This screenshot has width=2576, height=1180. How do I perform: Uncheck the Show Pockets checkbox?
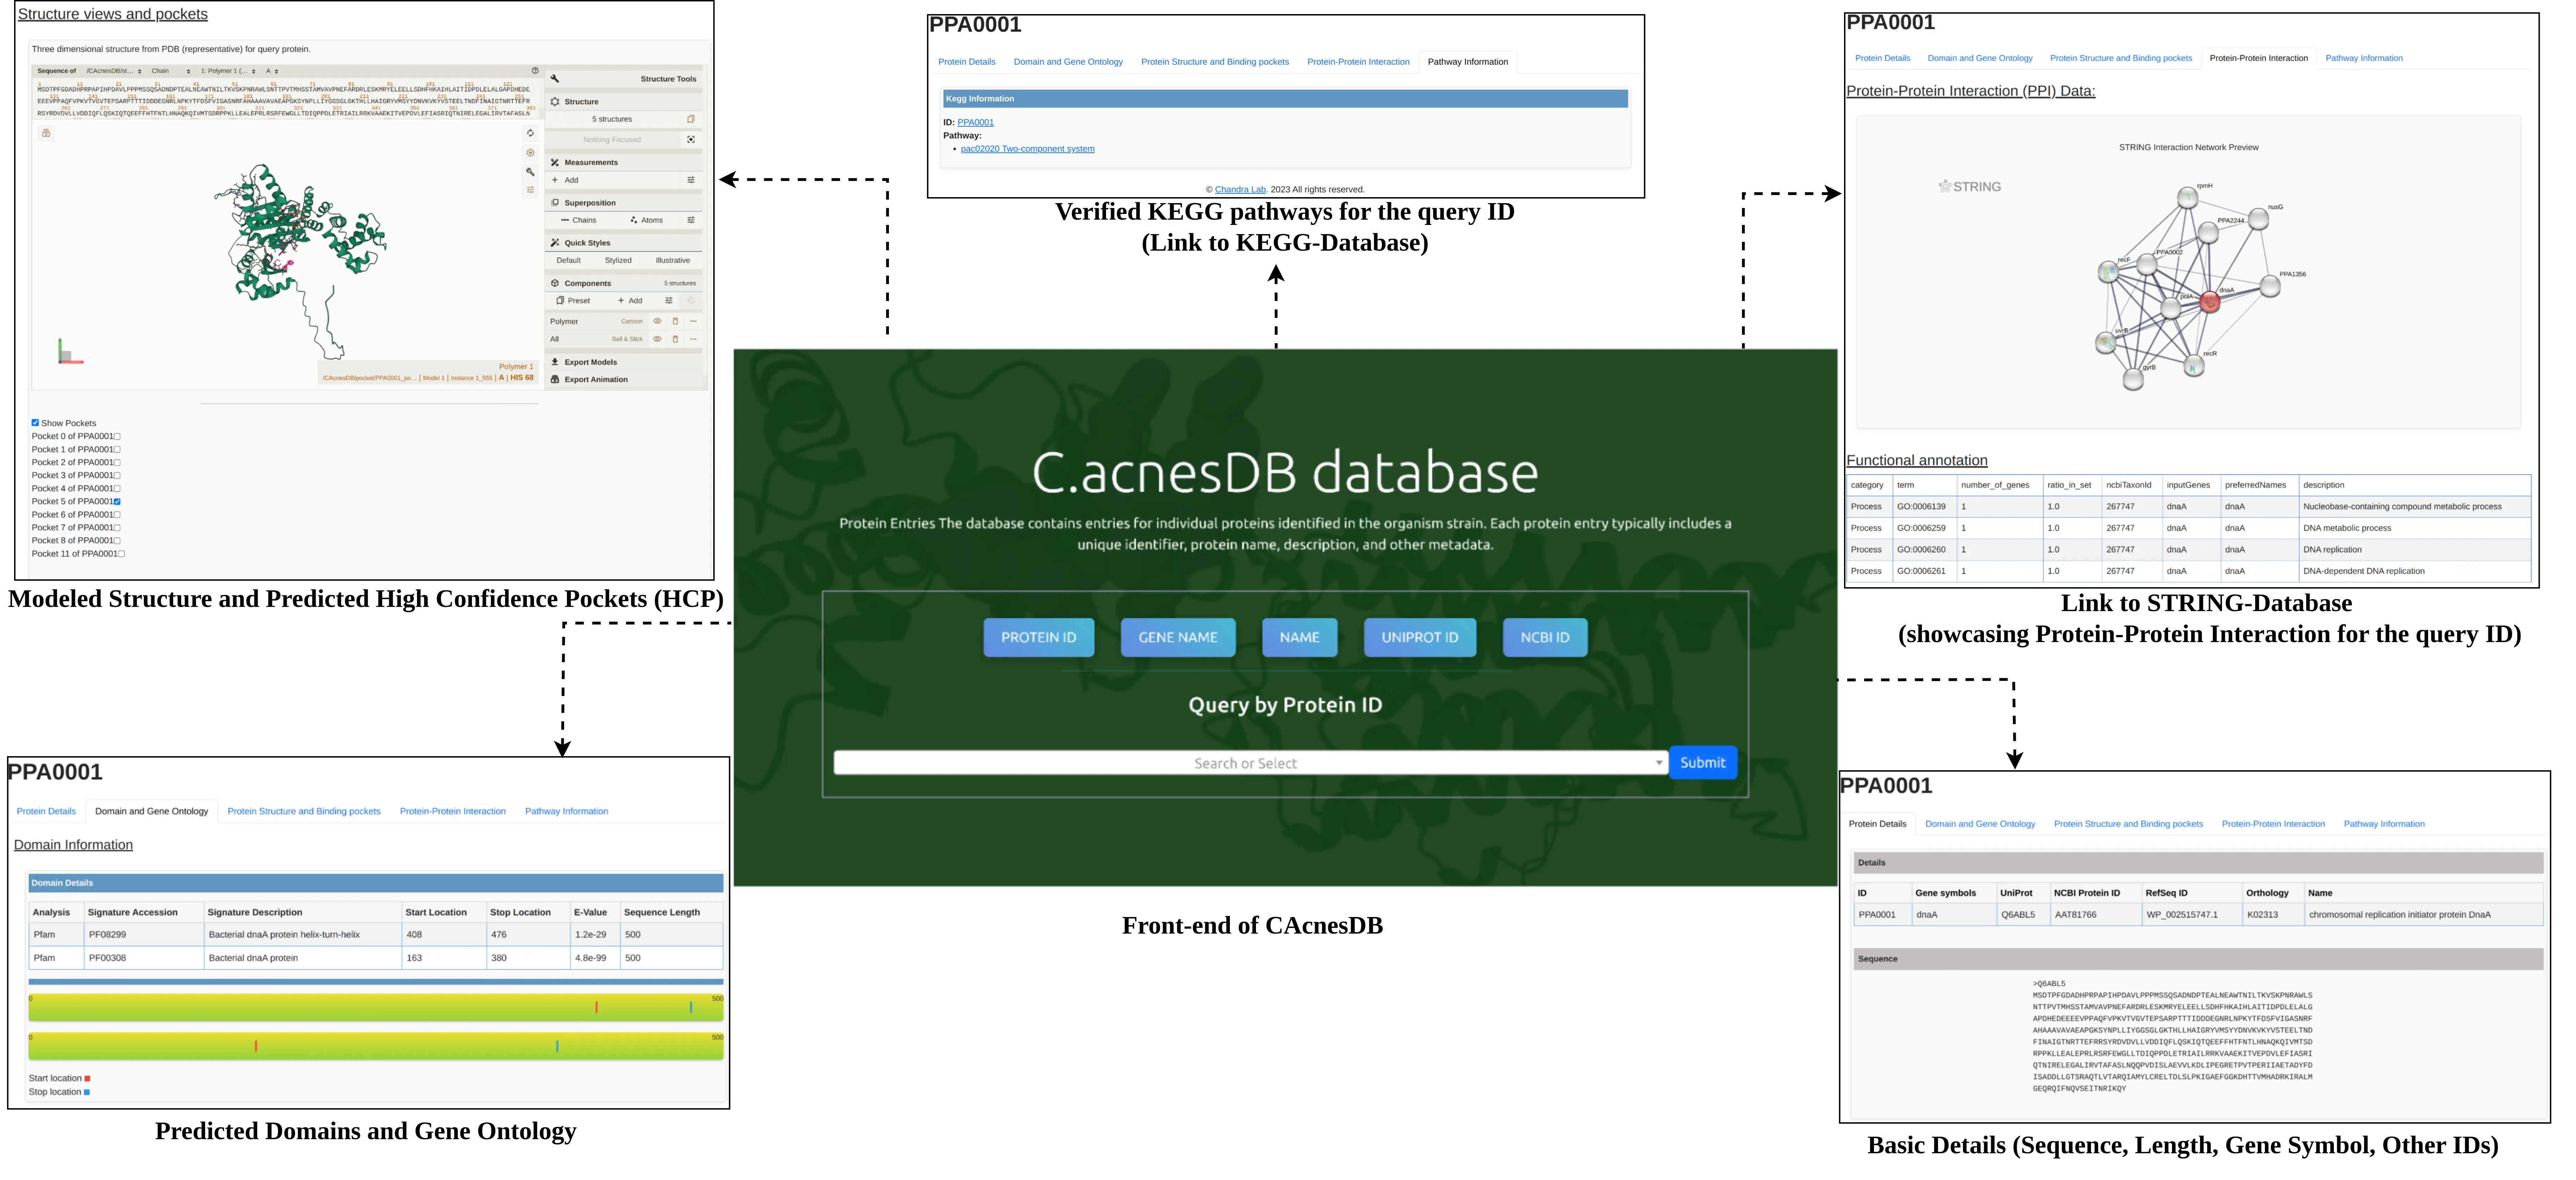pos(35,423)
